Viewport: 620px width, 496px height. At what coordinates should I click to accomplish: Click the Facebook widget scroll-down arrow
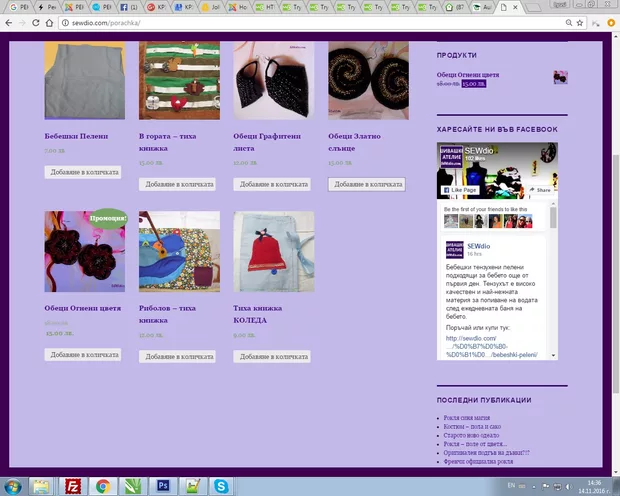coord(553,355)
